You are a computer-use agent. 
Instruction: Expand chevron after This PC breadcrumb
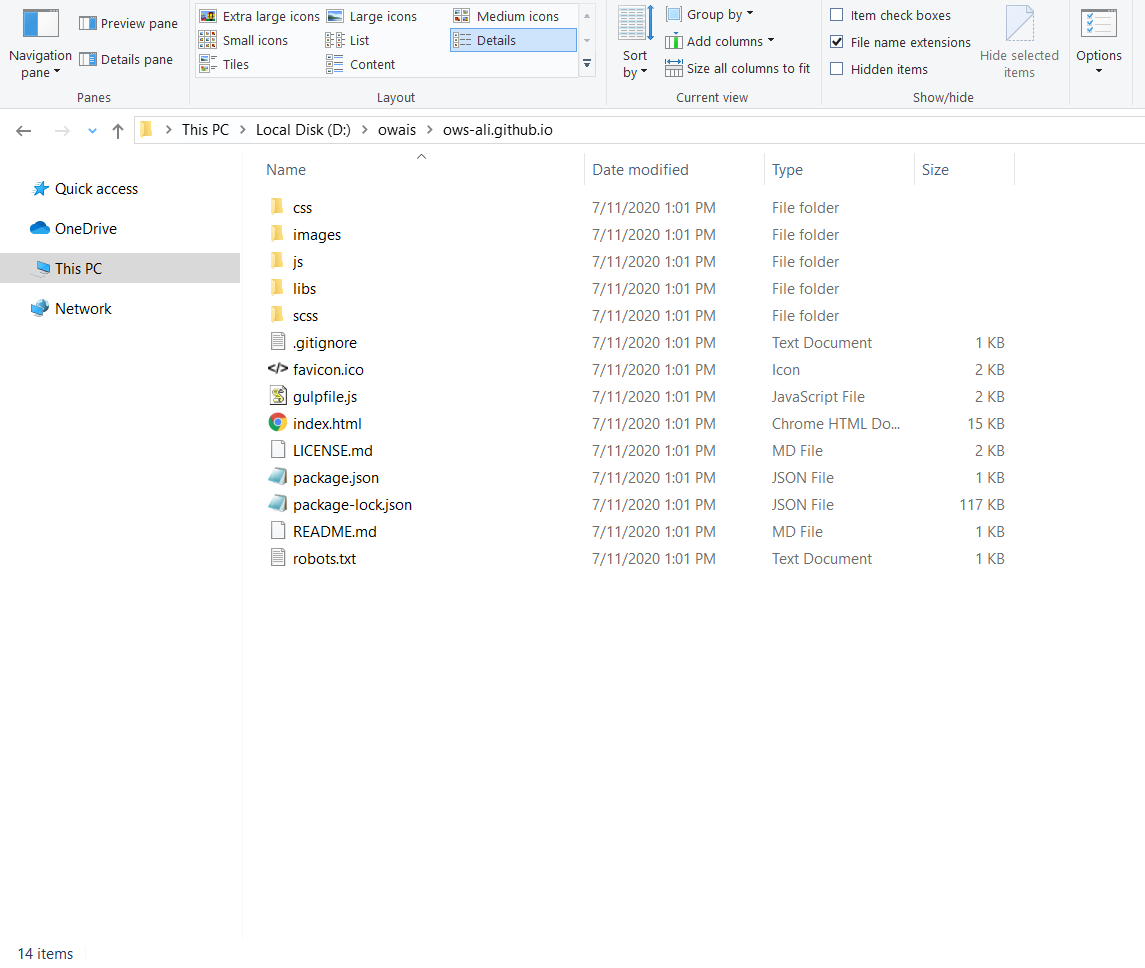pyautogui.click(x=242, y=130)
